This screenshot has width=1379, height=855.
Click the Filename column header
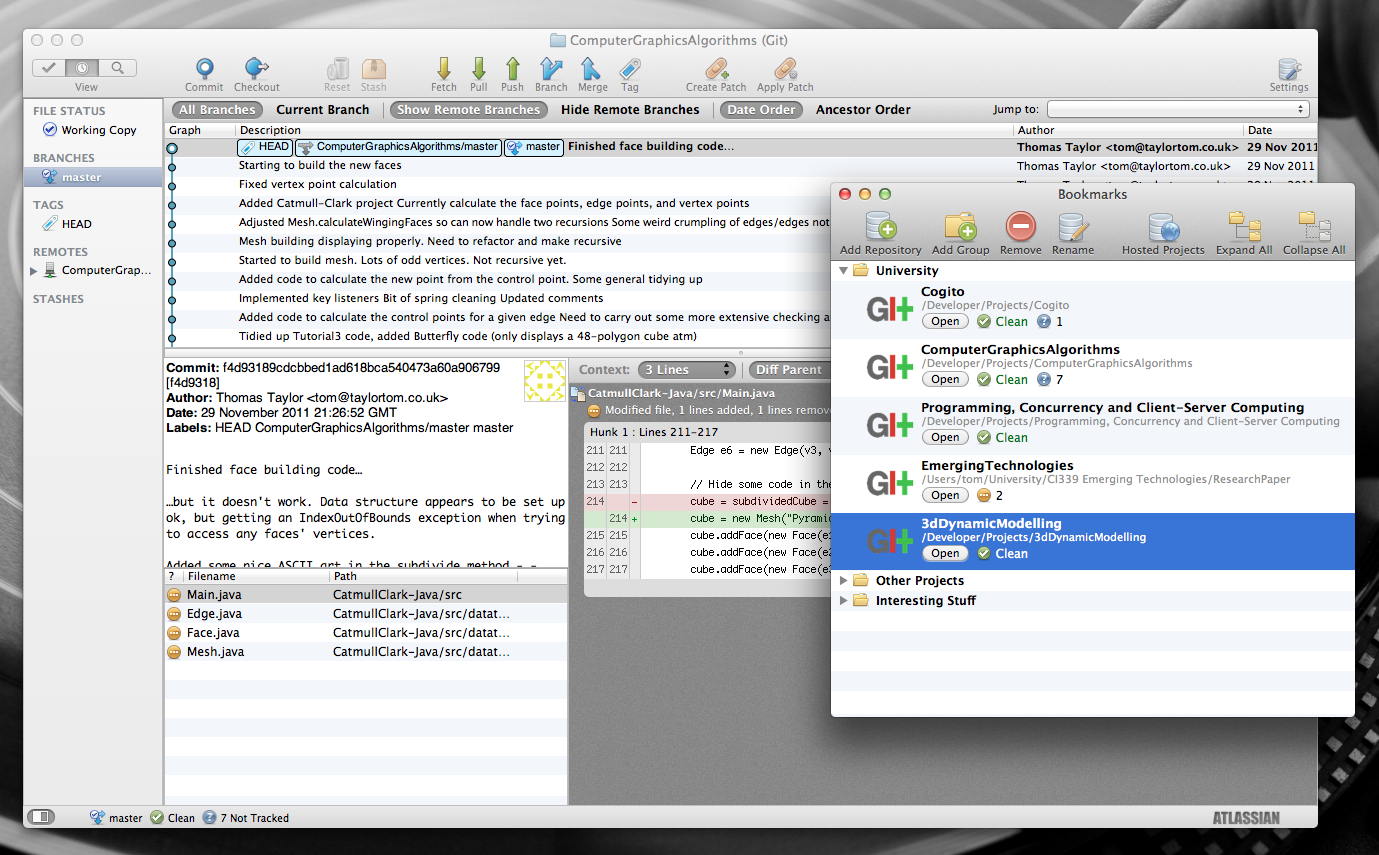[x=256, y=576]
